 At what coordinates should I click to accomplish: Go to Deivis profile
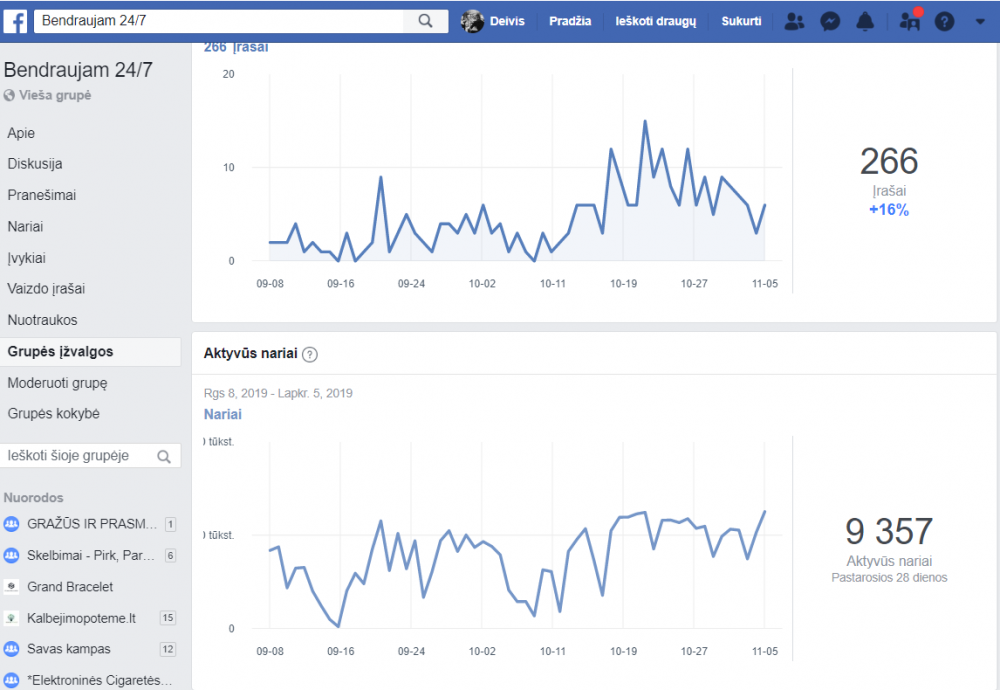click(493, 21)
